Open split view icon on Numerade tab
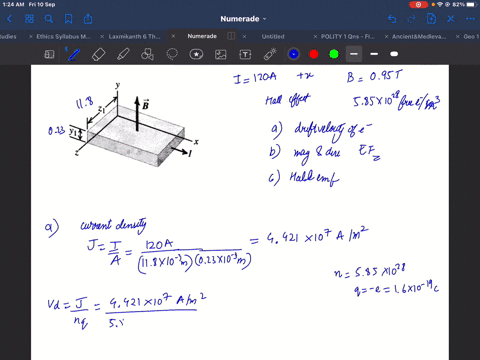The image size is (480, 360). click(231, 36)
